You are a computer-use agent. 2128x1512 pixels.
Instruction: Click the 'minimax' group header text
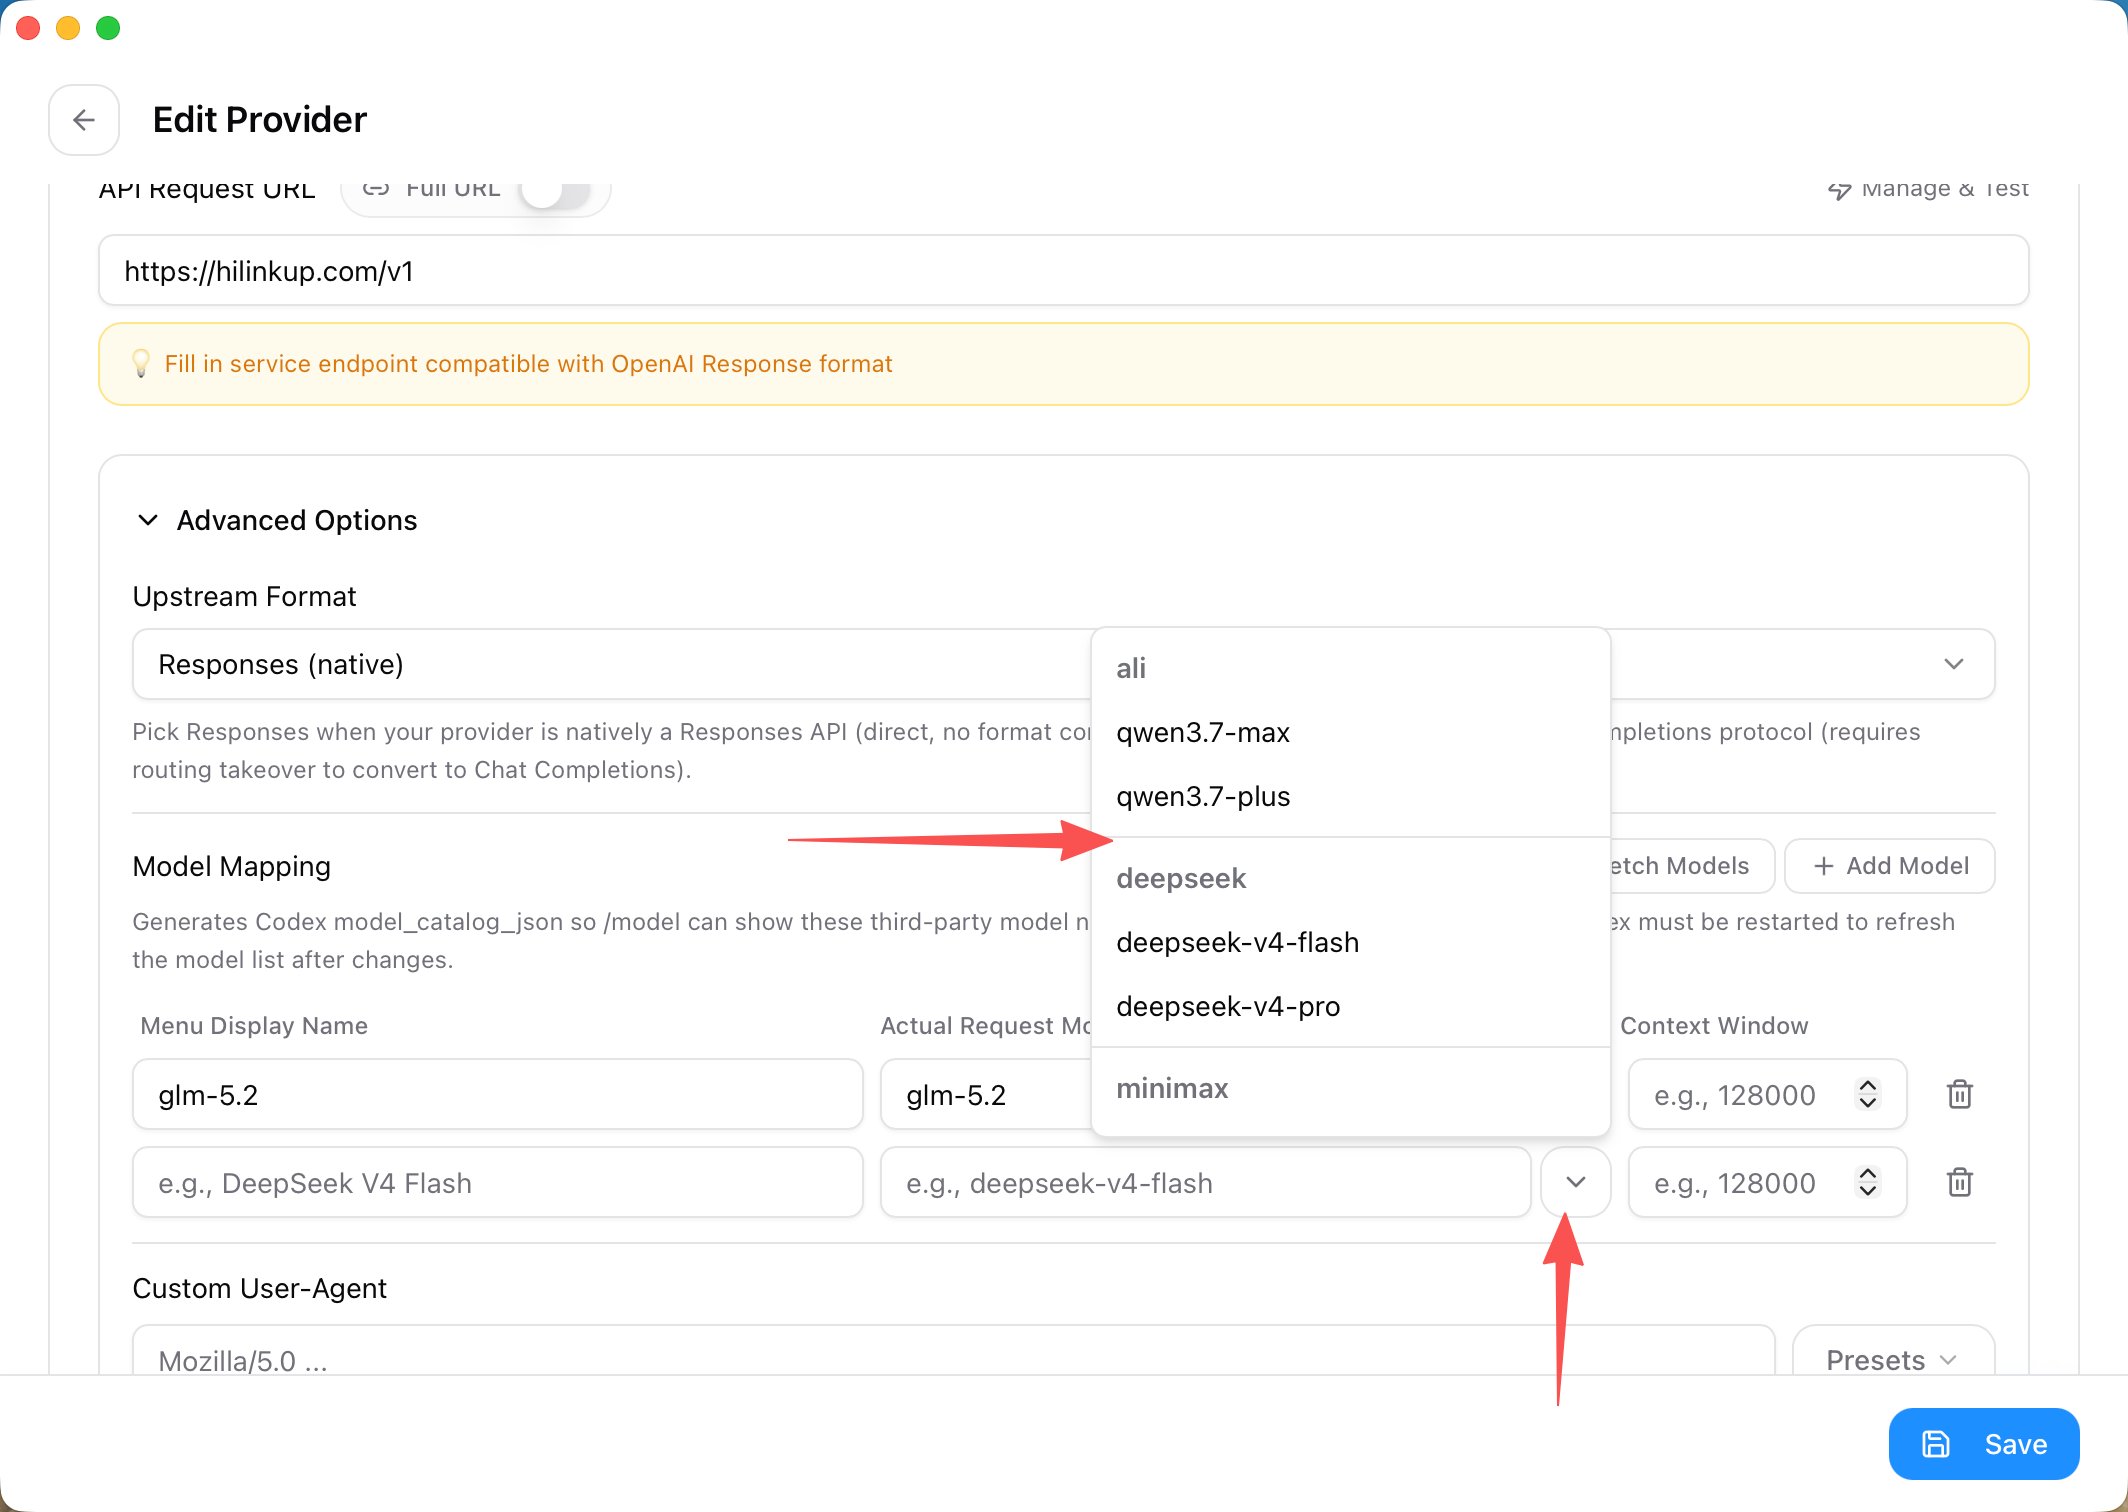tap(1172, 1088)
